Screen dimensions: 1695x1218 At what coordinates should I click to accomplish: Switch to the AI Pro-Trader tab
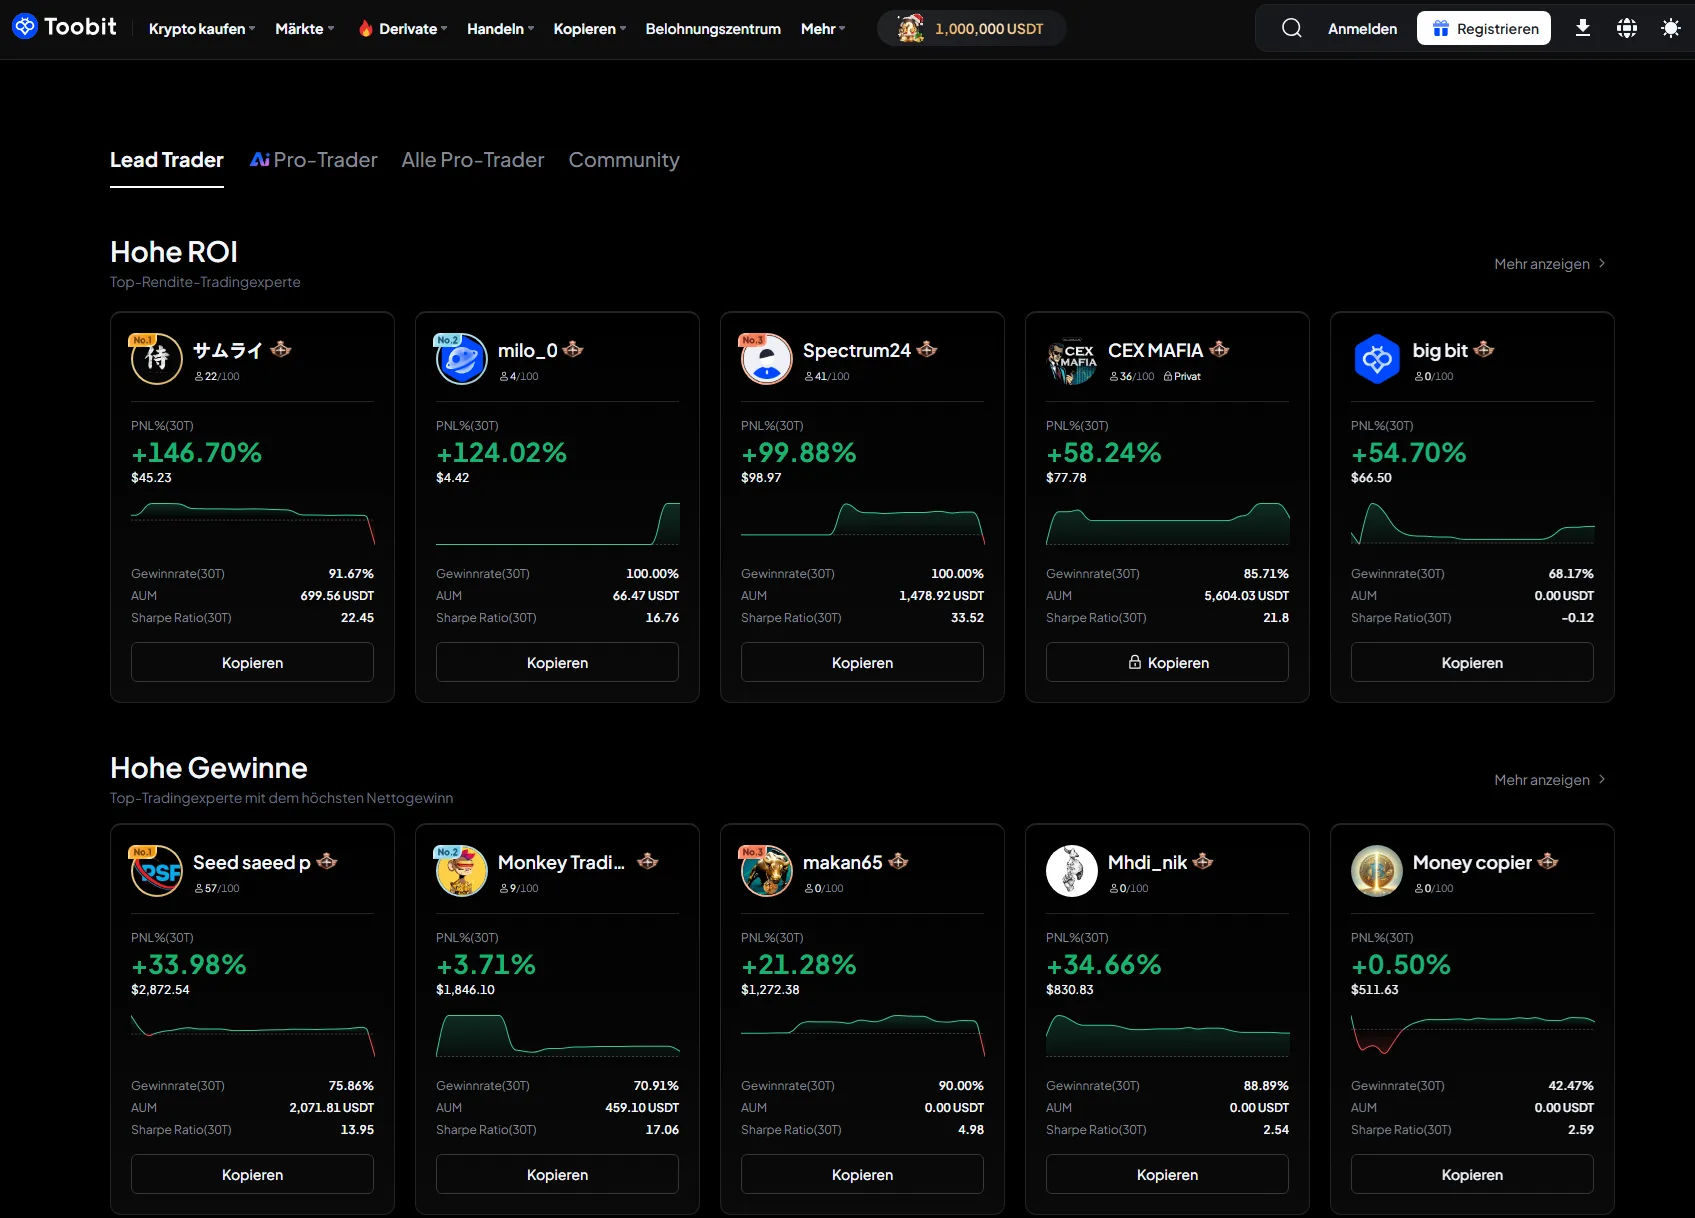pyautogui.click(x=314, y=160)
